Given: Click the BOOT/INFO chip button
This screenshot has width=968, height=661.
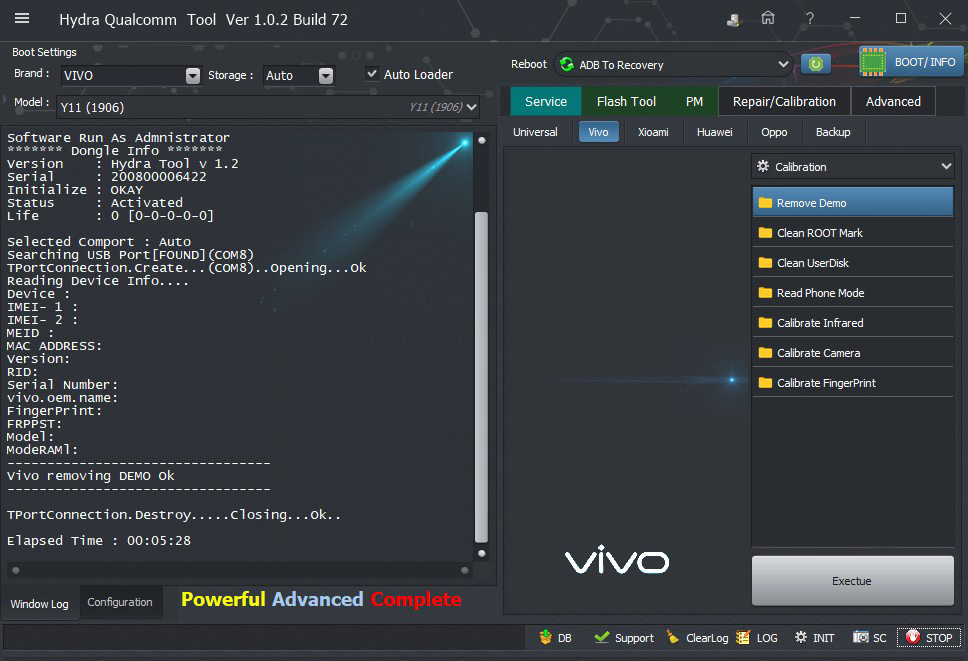Looking at the screenshot, I should pyautogui.click(x=911, y=62).
